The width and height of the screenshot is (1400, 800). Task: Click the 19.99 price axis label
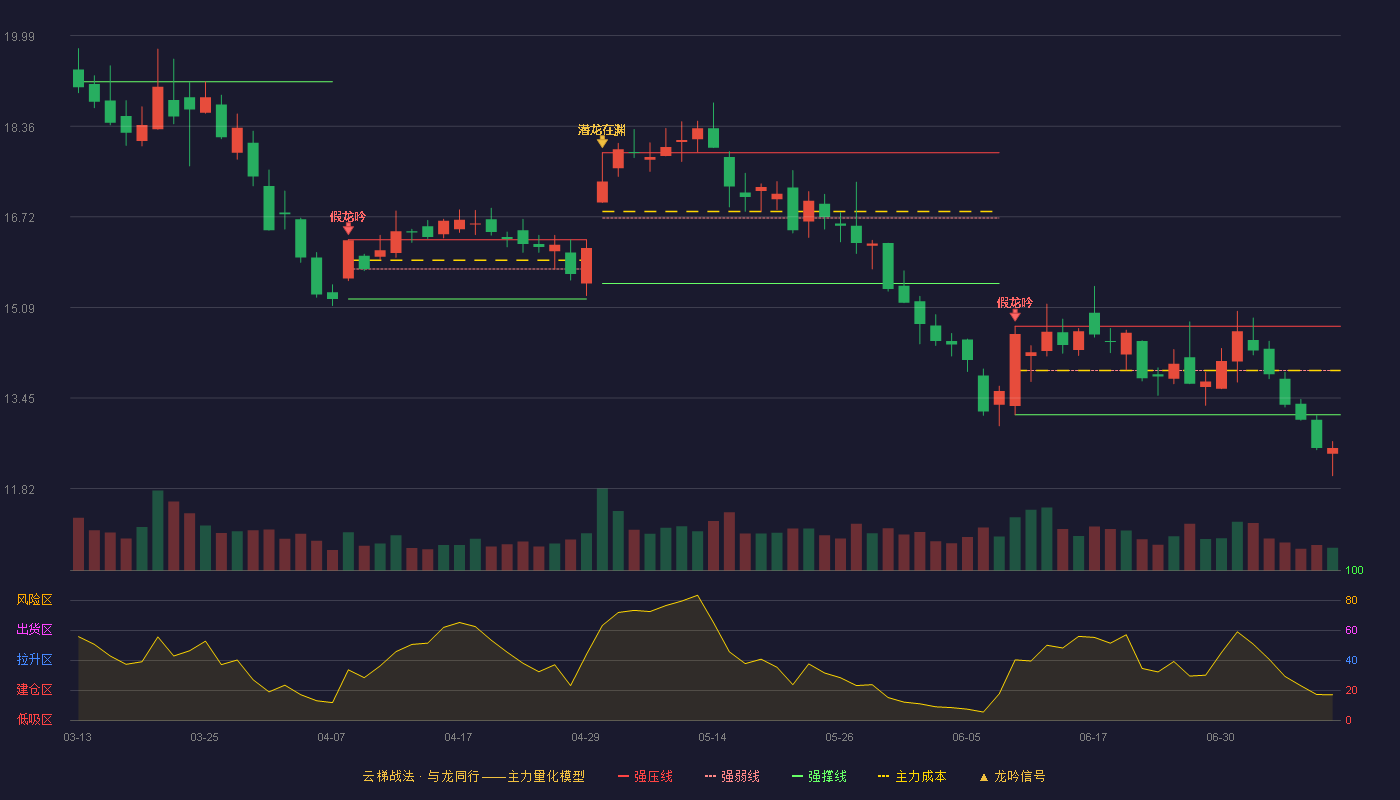point(19,37)
